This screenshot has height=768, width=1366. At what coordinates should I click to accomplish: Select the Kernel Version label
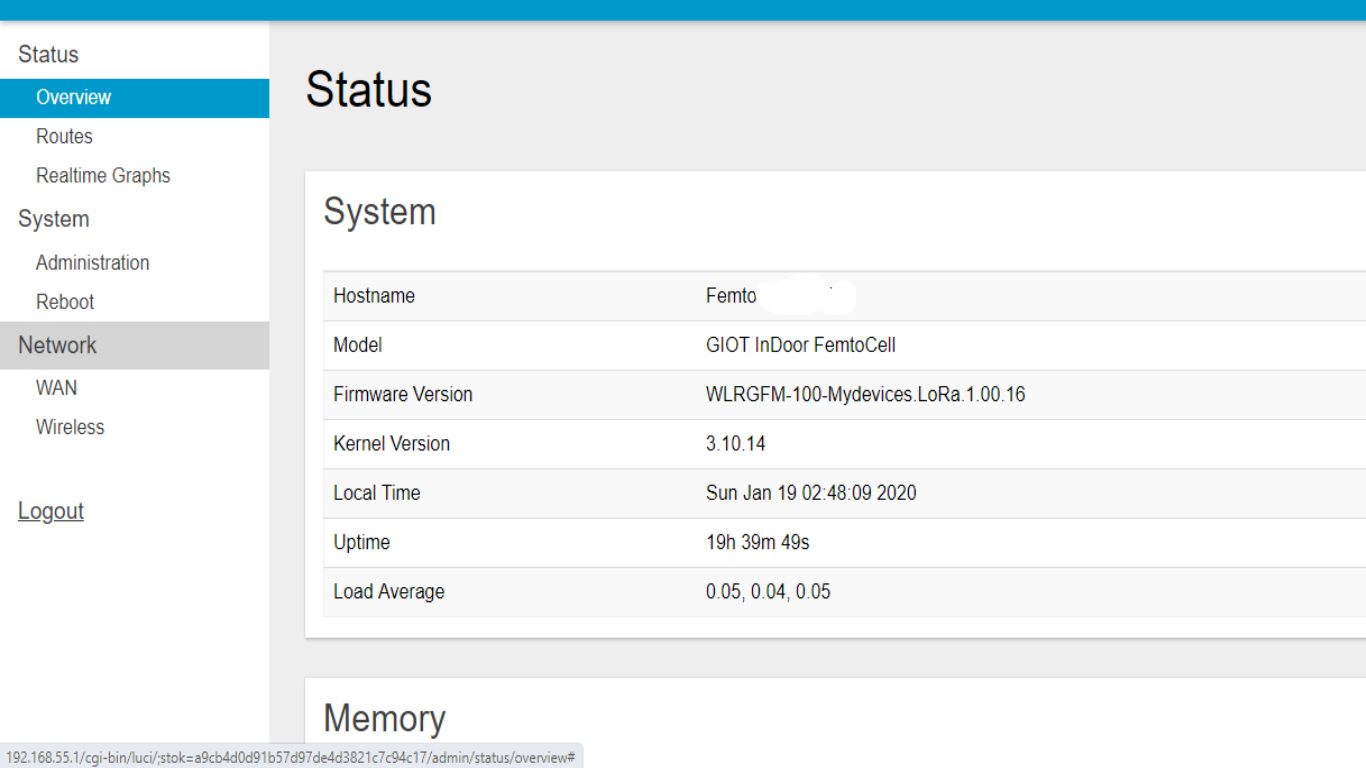click(391, 444)
